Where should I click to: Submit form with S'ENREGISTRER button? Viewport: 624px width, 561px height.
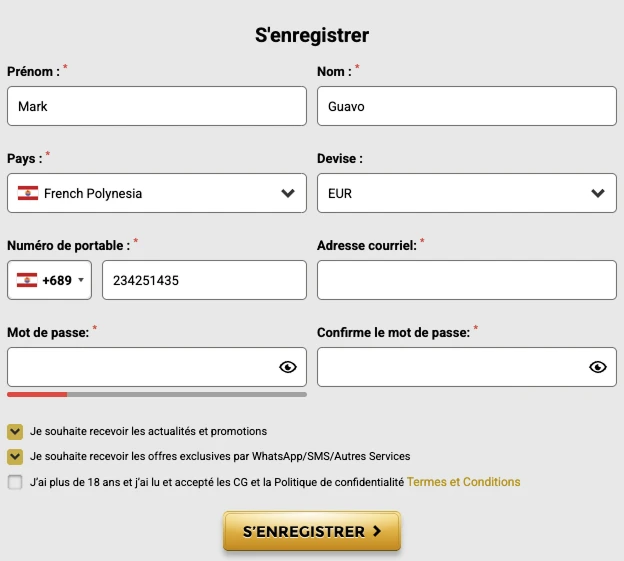(312, 531)
